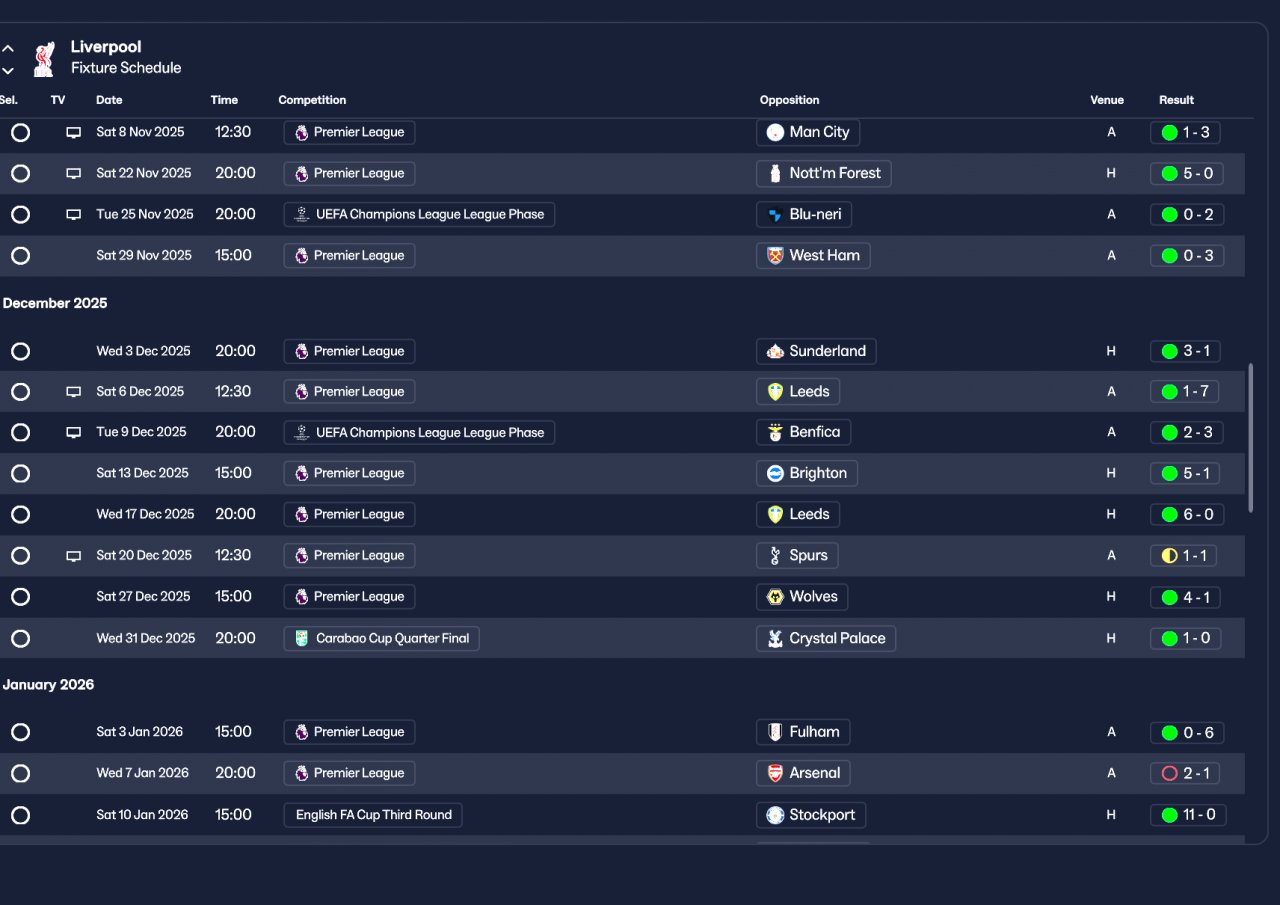The height and width of the screenshot is (905, 1280).
Task: Sort by the Competition column header
Action: [312, 100]
